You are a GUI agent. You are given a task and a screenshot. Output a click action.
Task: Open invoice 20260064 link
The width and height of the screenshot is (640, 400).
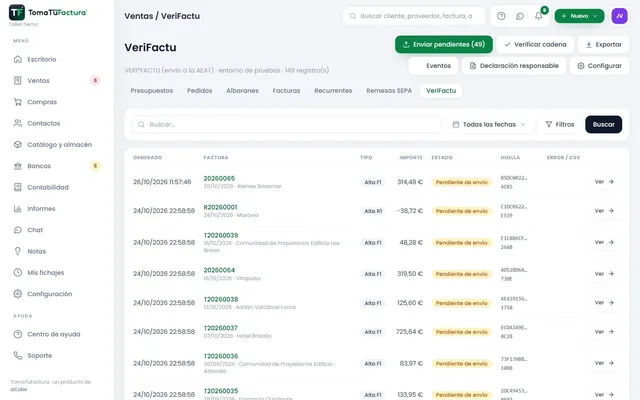pos(219,270)
